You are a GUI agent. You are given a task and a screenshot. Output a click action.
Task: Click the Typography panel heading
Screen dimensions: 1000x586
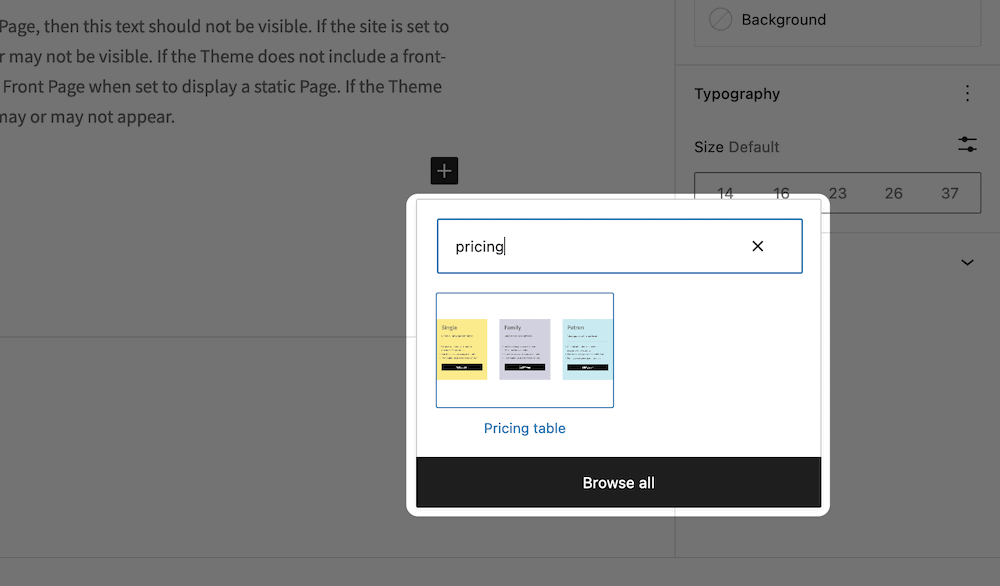737,94
